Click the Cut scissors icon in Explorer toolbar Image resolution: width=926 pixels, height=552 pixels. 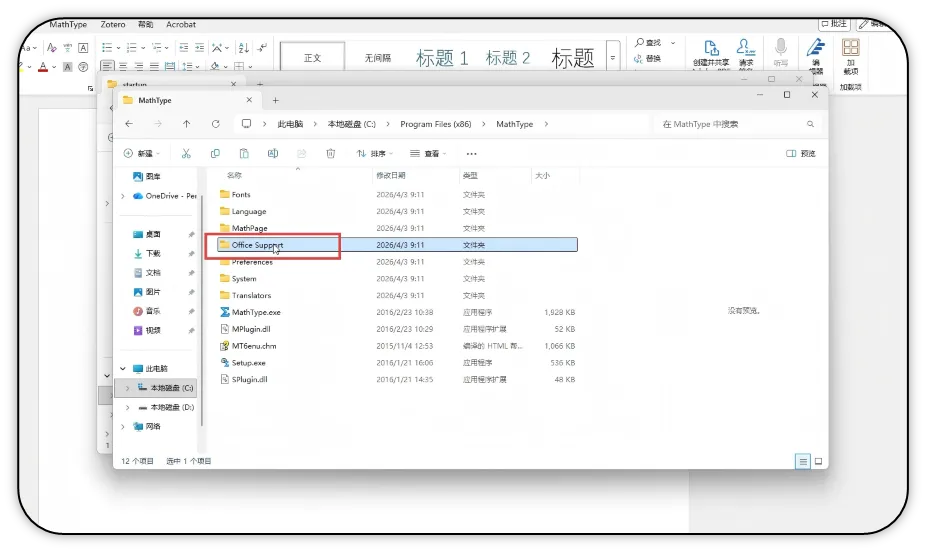[186, 153]
